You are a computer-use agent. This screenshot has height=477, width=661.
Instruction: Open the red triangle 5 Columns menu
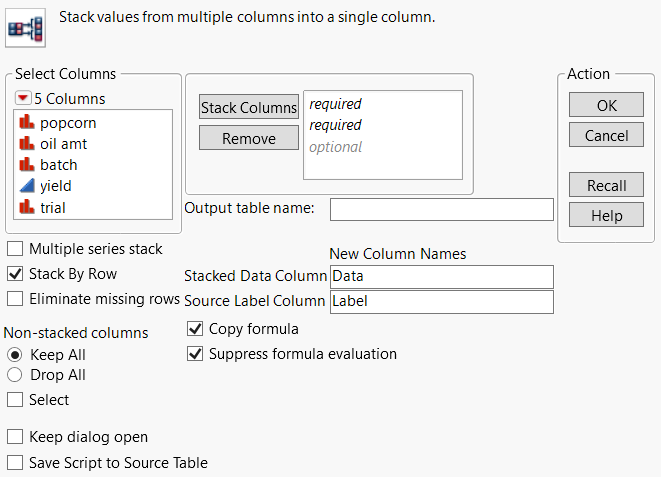click(23, 98)
